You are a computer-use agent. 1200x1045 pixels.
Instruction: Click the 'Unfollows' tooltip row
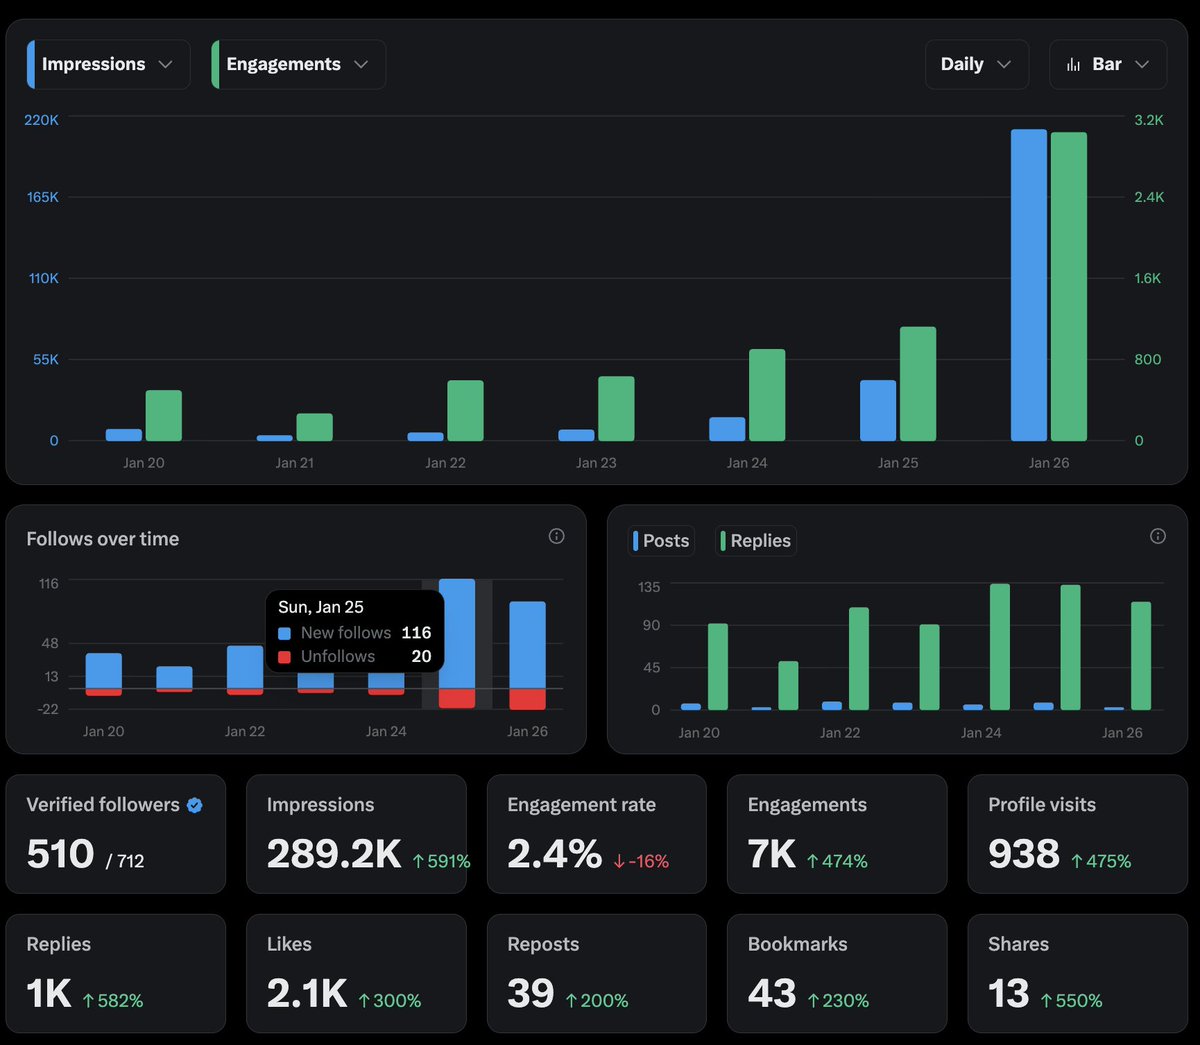pos(355,657)
